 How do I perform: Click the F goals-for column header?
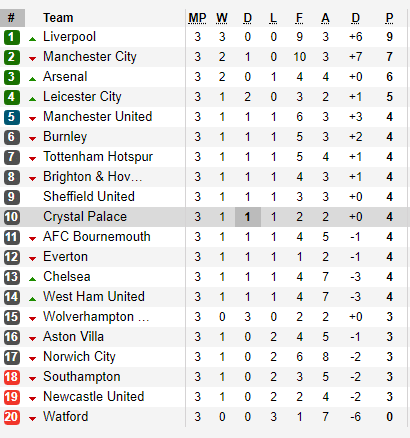tap(299, 18)
